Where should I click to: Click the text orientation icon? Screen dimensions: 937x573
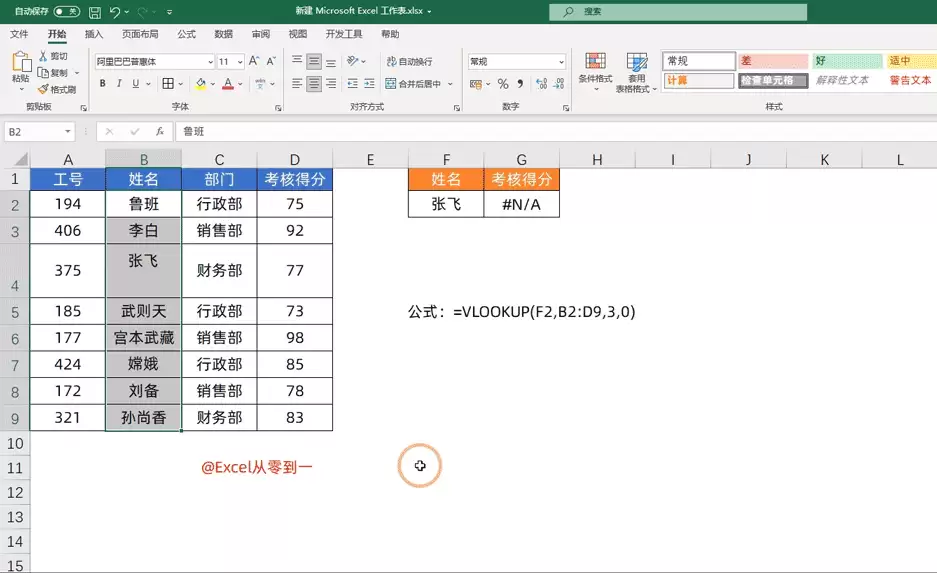[x=353, y=61]
